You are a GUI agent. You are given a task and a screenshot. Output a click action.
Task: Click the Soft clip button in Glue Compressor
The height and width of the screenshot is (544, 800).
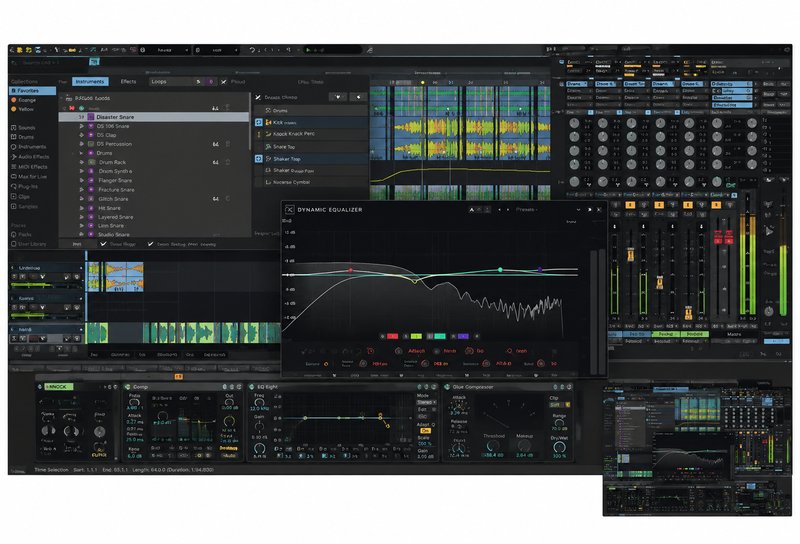click(556, 405)
